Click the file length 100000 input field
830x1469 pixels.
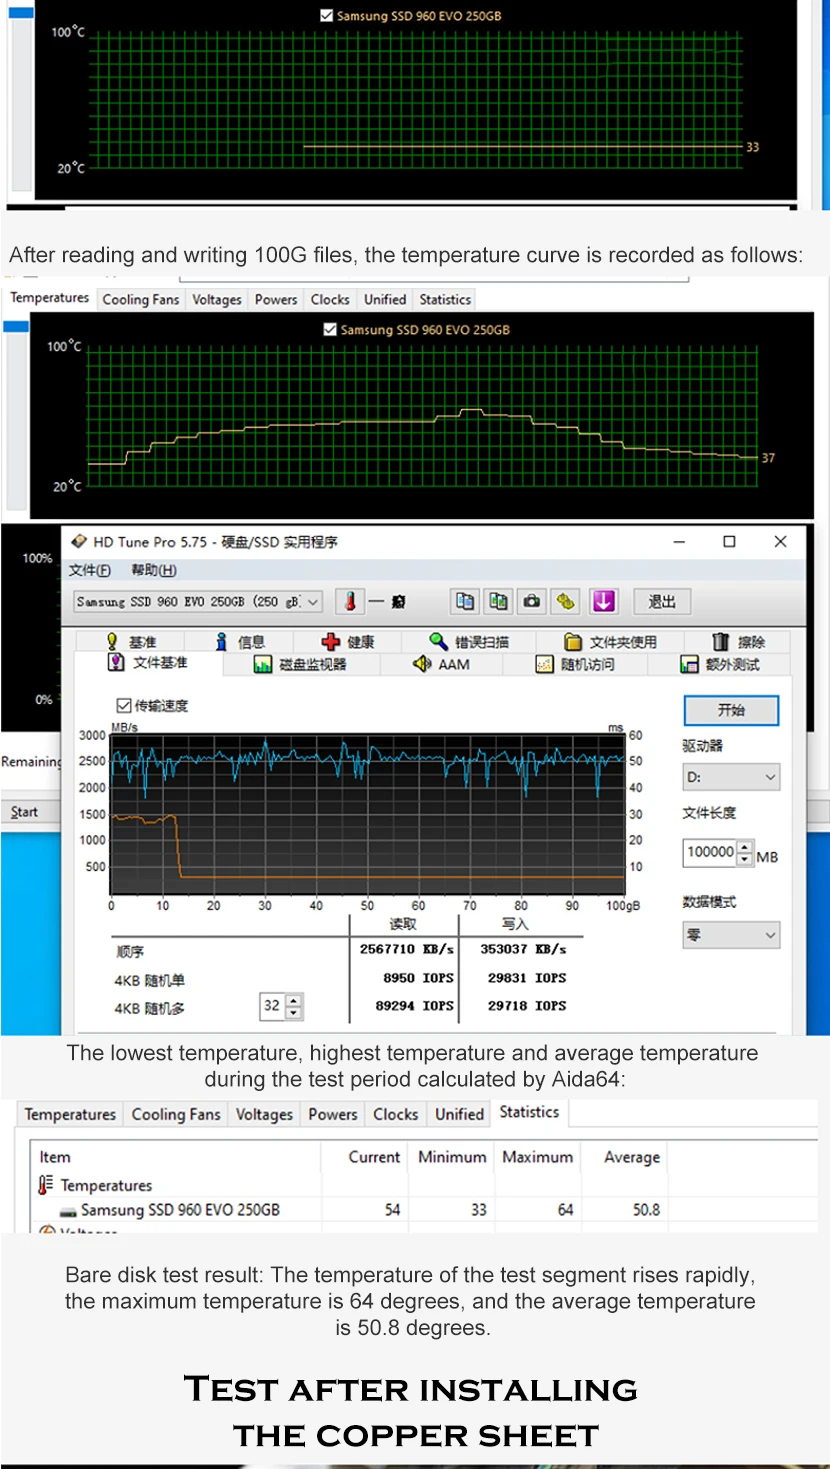(x=710, y=852)
